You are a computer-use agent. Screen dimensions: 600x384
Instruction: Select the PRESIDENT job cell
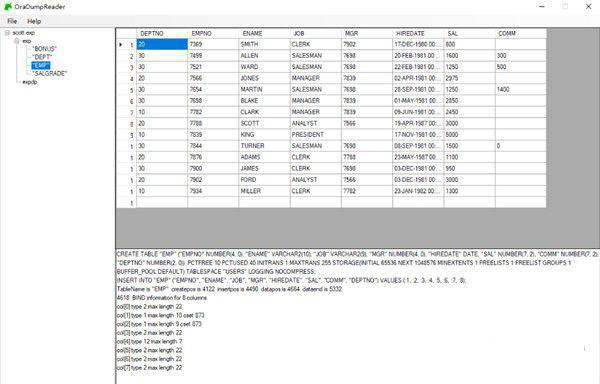click(x=316, y=135)
